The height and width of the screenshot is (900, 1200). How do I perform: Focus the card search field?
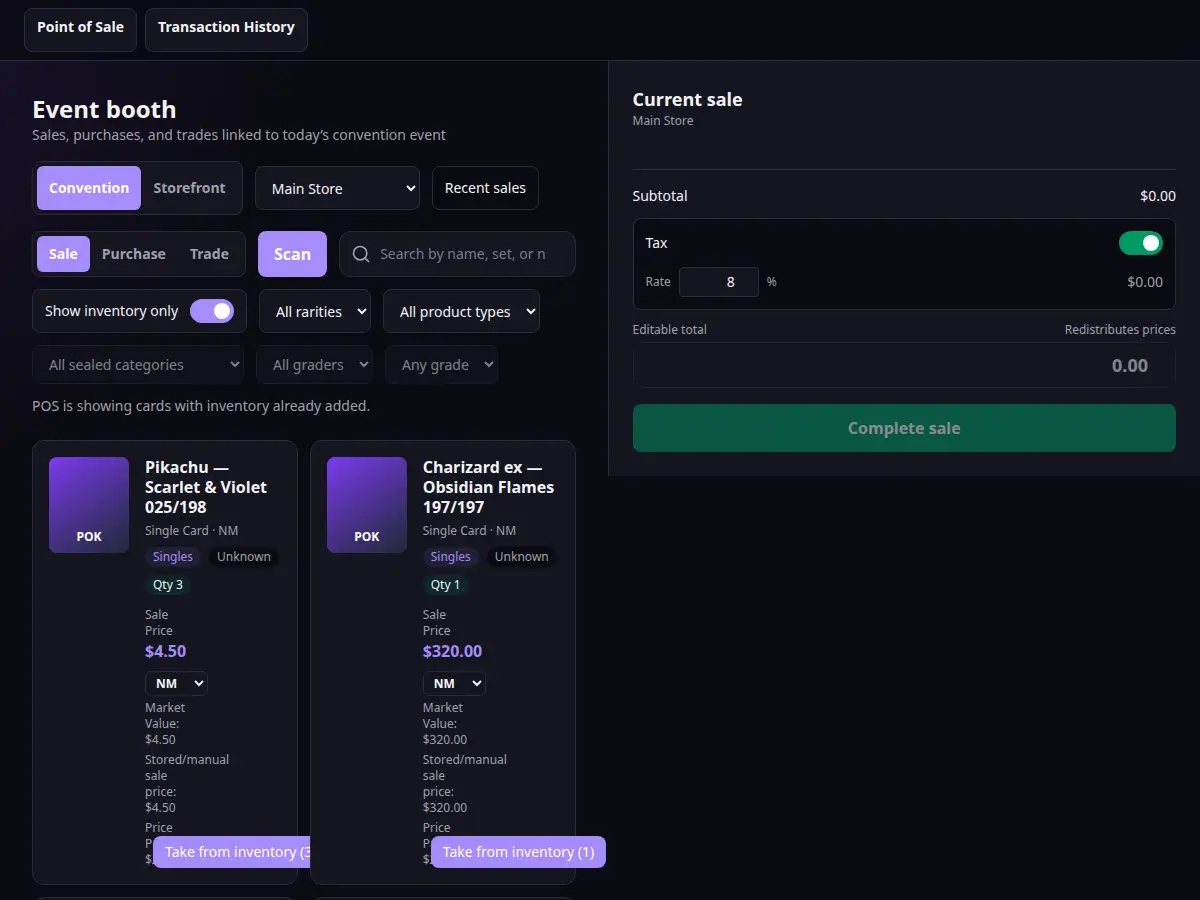pos(457,254)
